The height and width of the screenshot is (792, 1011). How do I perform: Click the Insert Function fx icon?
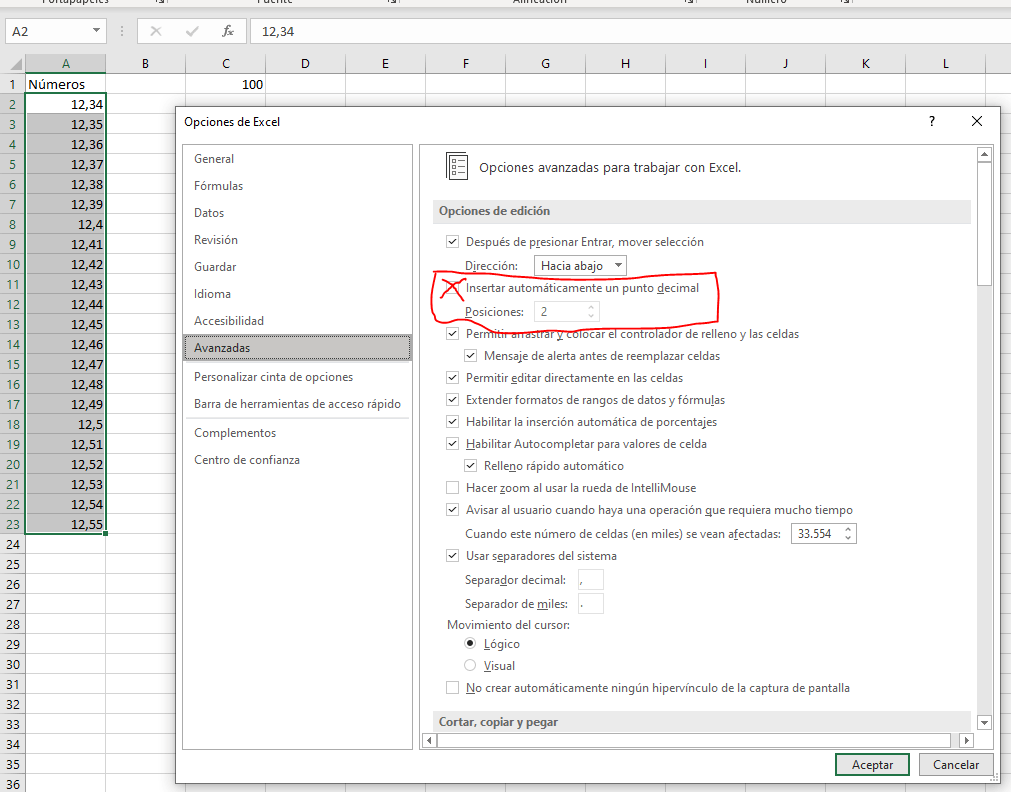228,32
